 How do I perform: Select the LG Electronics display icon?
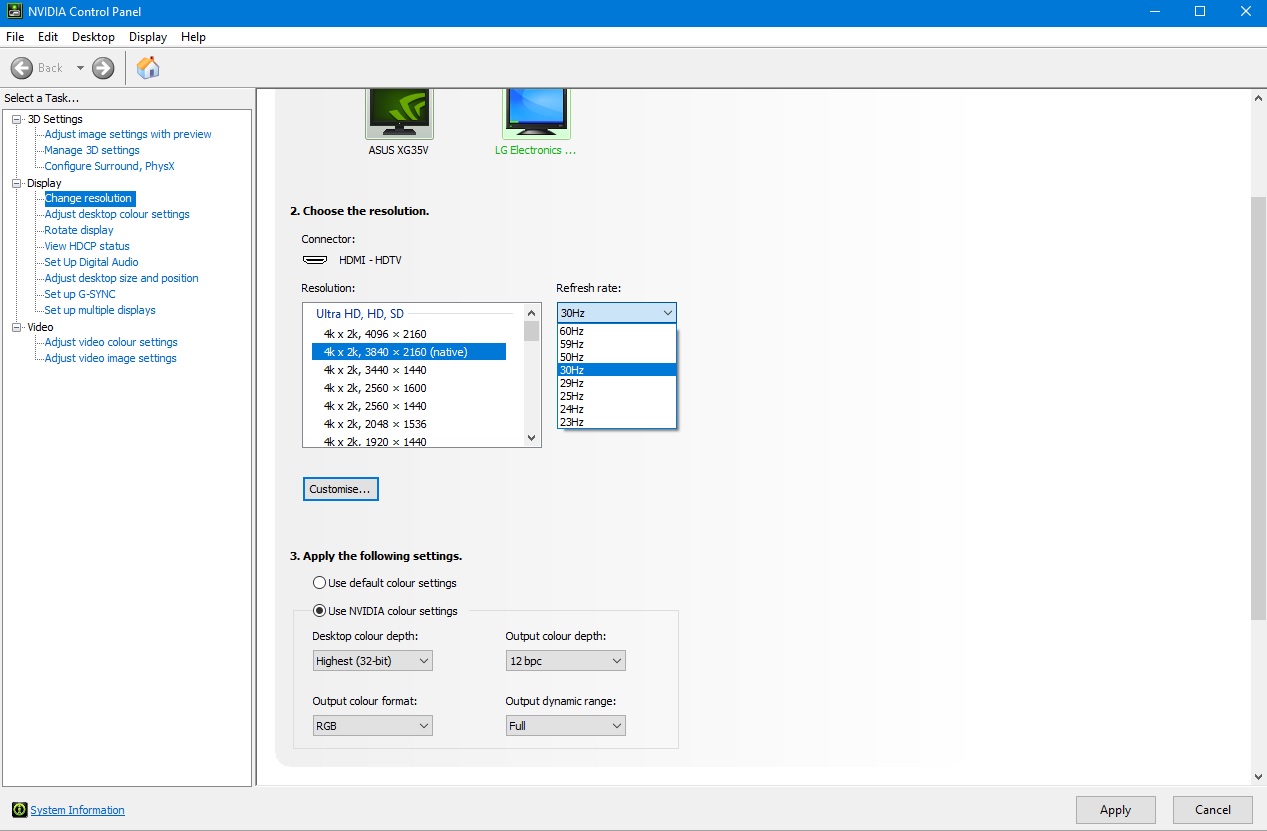(x=536, y=112)
